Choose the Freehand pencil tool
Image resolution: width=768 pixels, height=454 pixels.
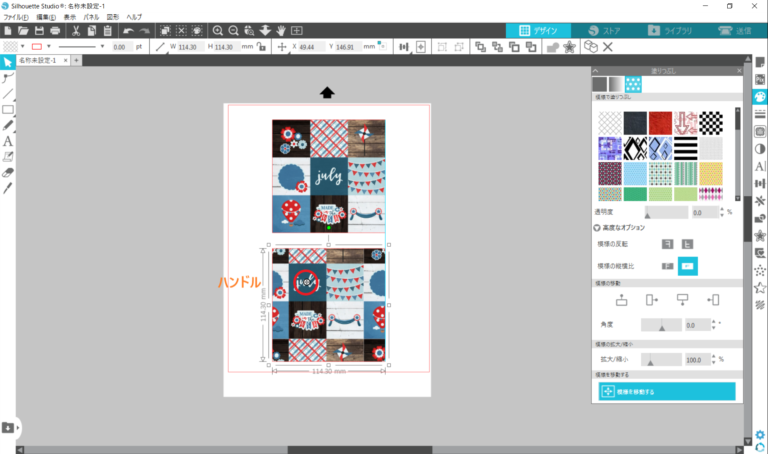(7, 125)
